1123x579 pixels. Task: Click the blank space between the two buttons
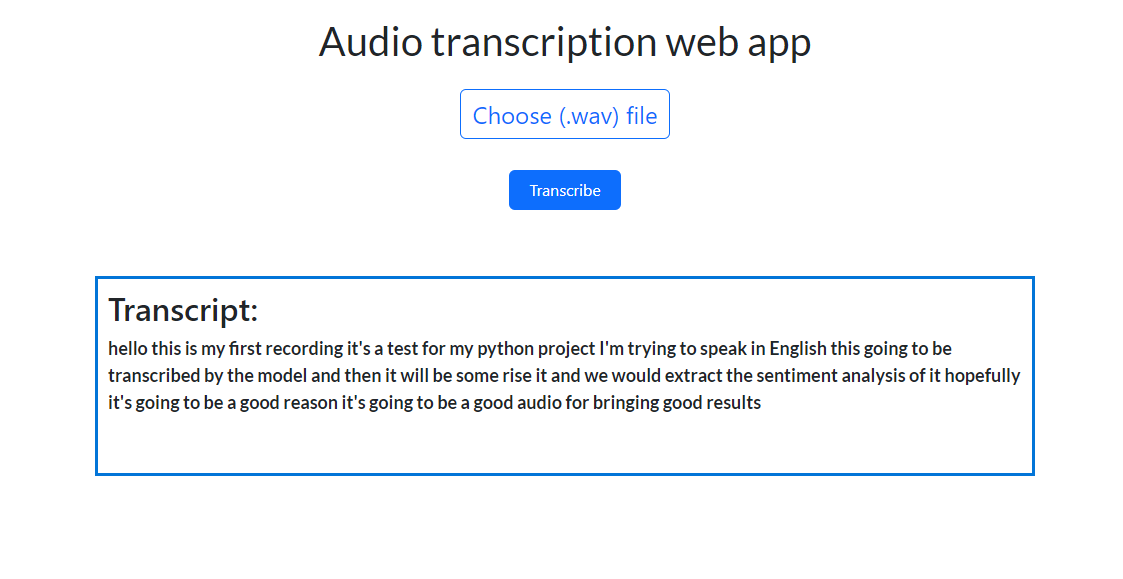(565, 155)
